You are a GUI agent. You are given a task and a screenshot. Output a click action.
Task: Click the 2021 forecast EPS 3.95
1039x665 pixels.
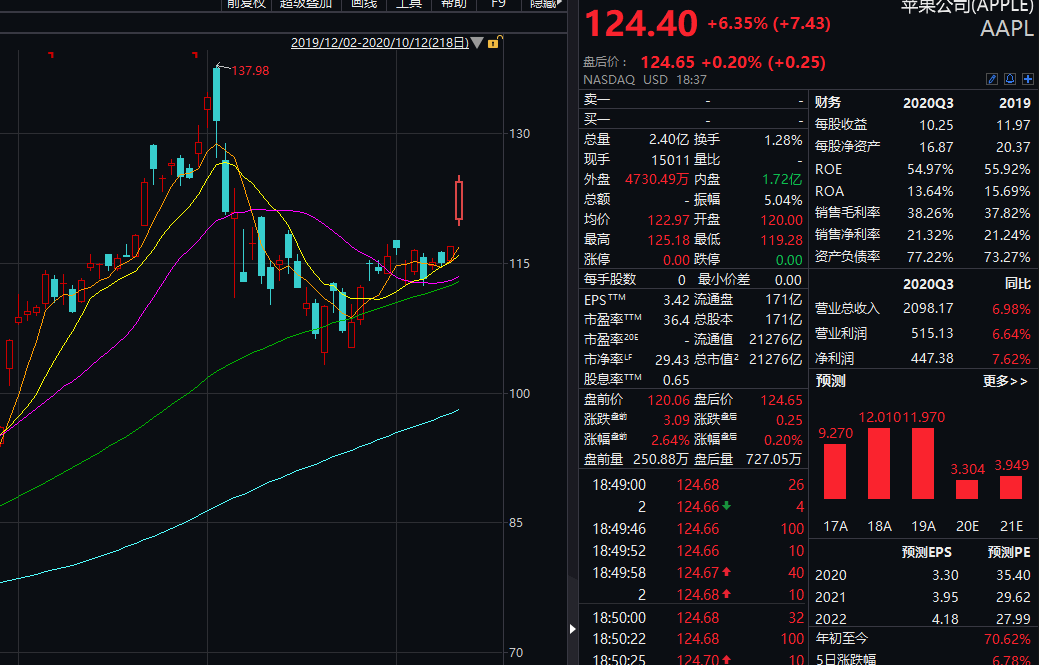[945, 597]
